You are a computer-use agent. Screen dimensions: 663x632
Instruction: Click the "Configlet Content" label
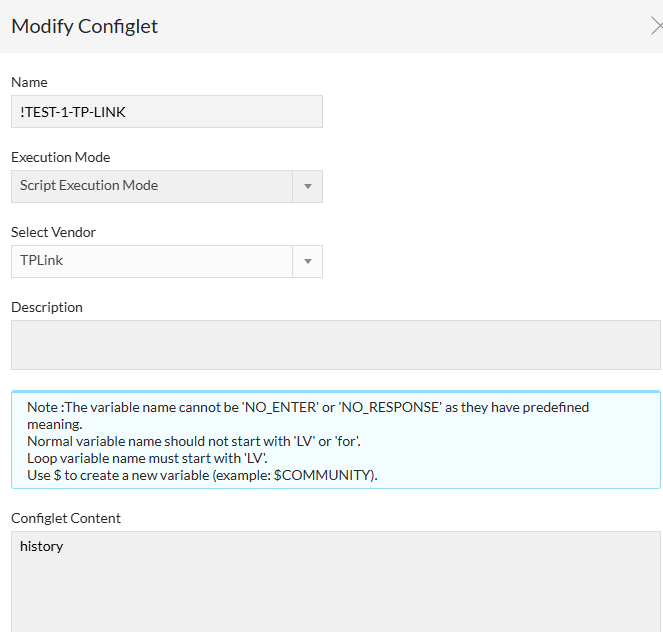point(66,518)
